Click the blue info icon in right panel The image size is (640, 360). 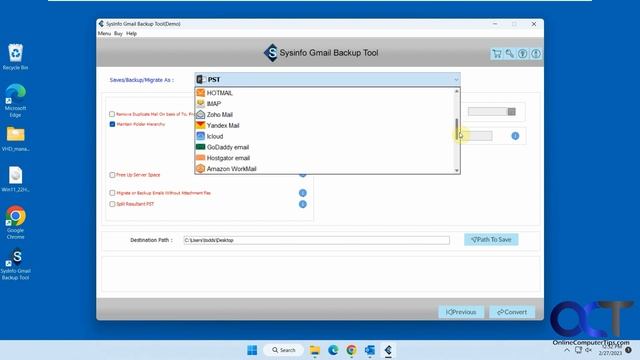click(x=515, y=136)
